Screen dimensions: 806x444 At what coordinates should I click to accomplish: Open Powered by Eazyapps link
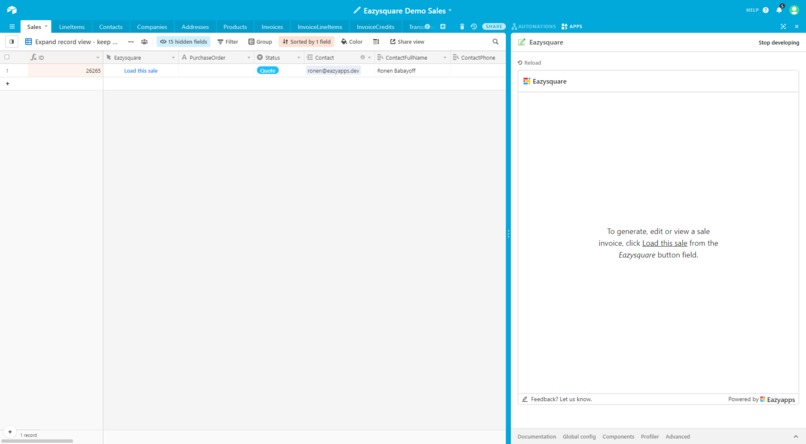pyautogui.click(x=761, y=399)
